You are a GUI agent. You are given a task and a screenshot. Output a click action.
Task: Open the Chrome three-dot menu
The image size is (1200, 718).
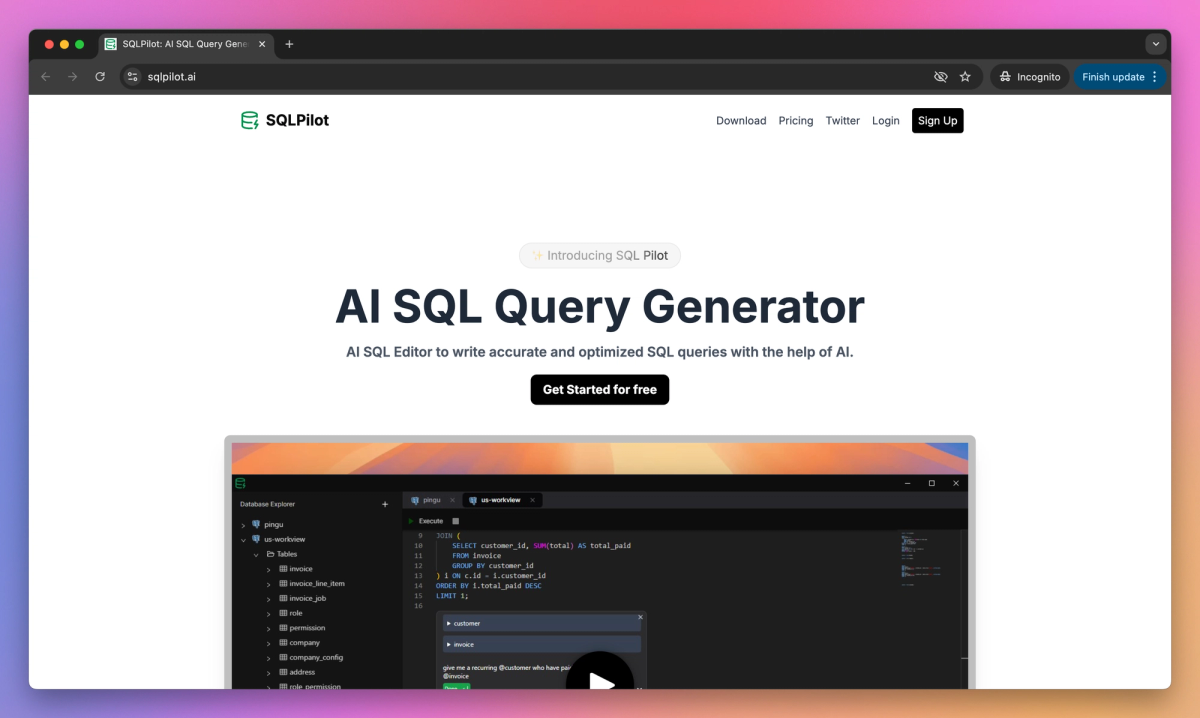point(1155,76)
